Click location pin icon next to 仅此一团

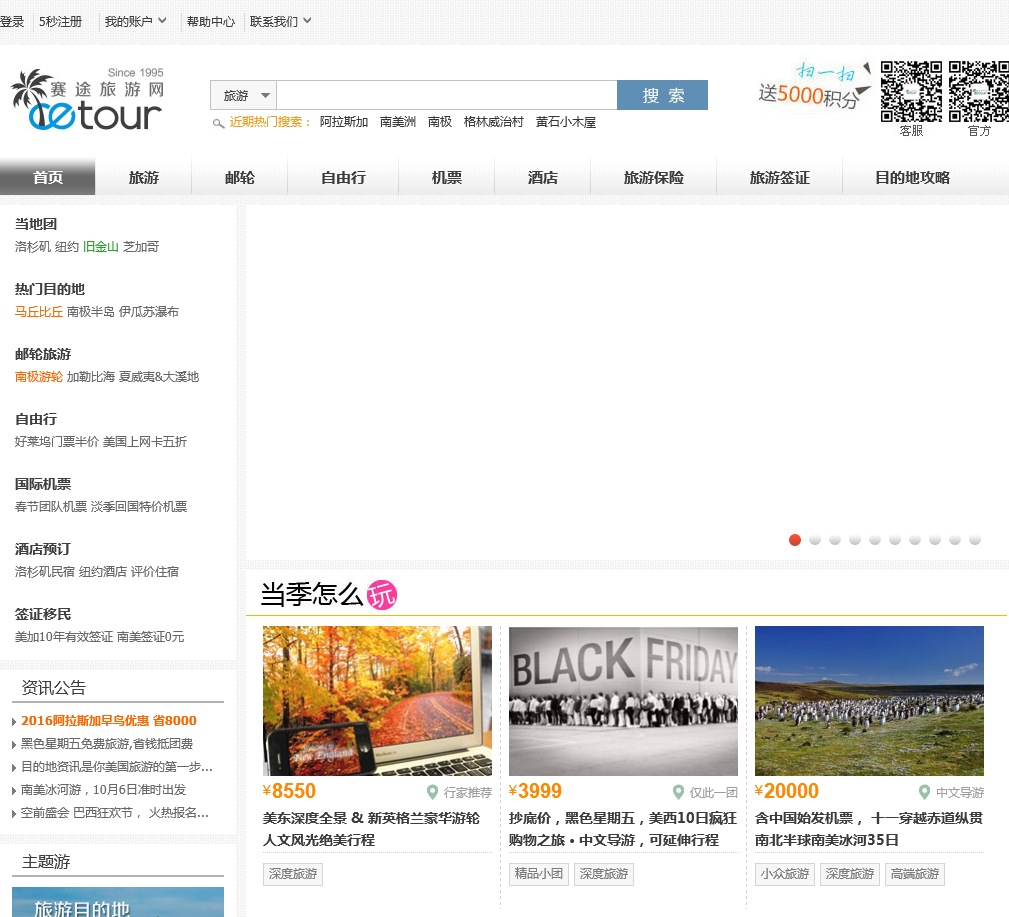pyautogui.click(x=678, y=792)
